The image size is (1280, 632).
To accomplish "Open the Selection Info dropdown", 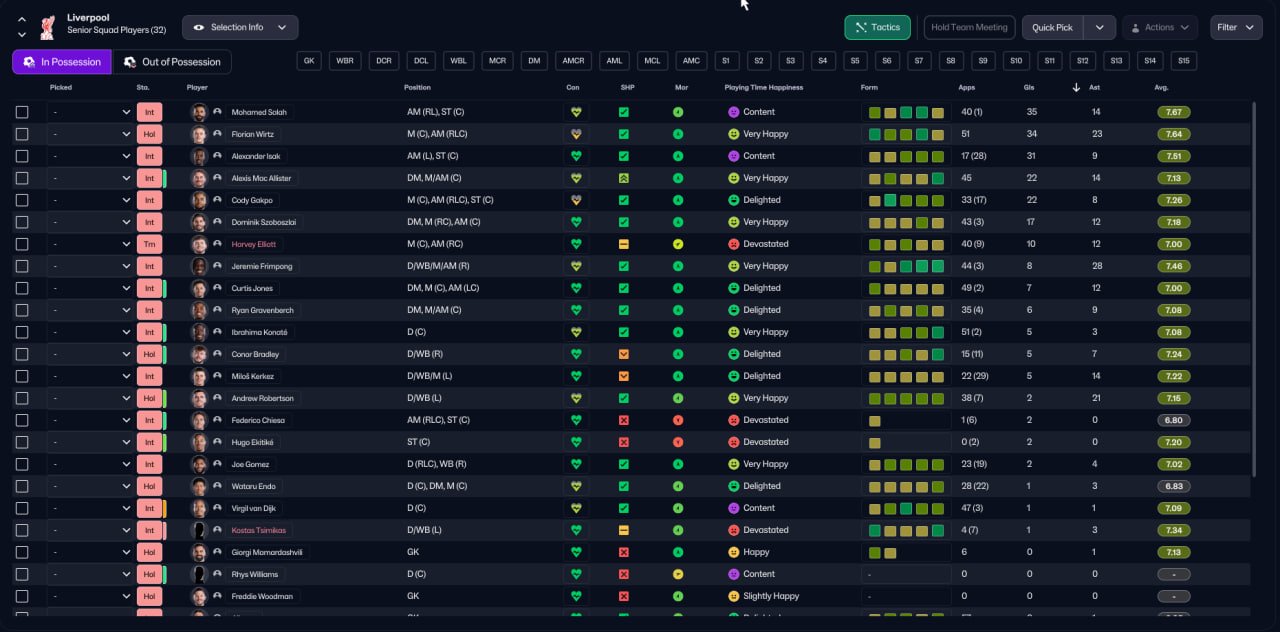I will tap(240, 28).
